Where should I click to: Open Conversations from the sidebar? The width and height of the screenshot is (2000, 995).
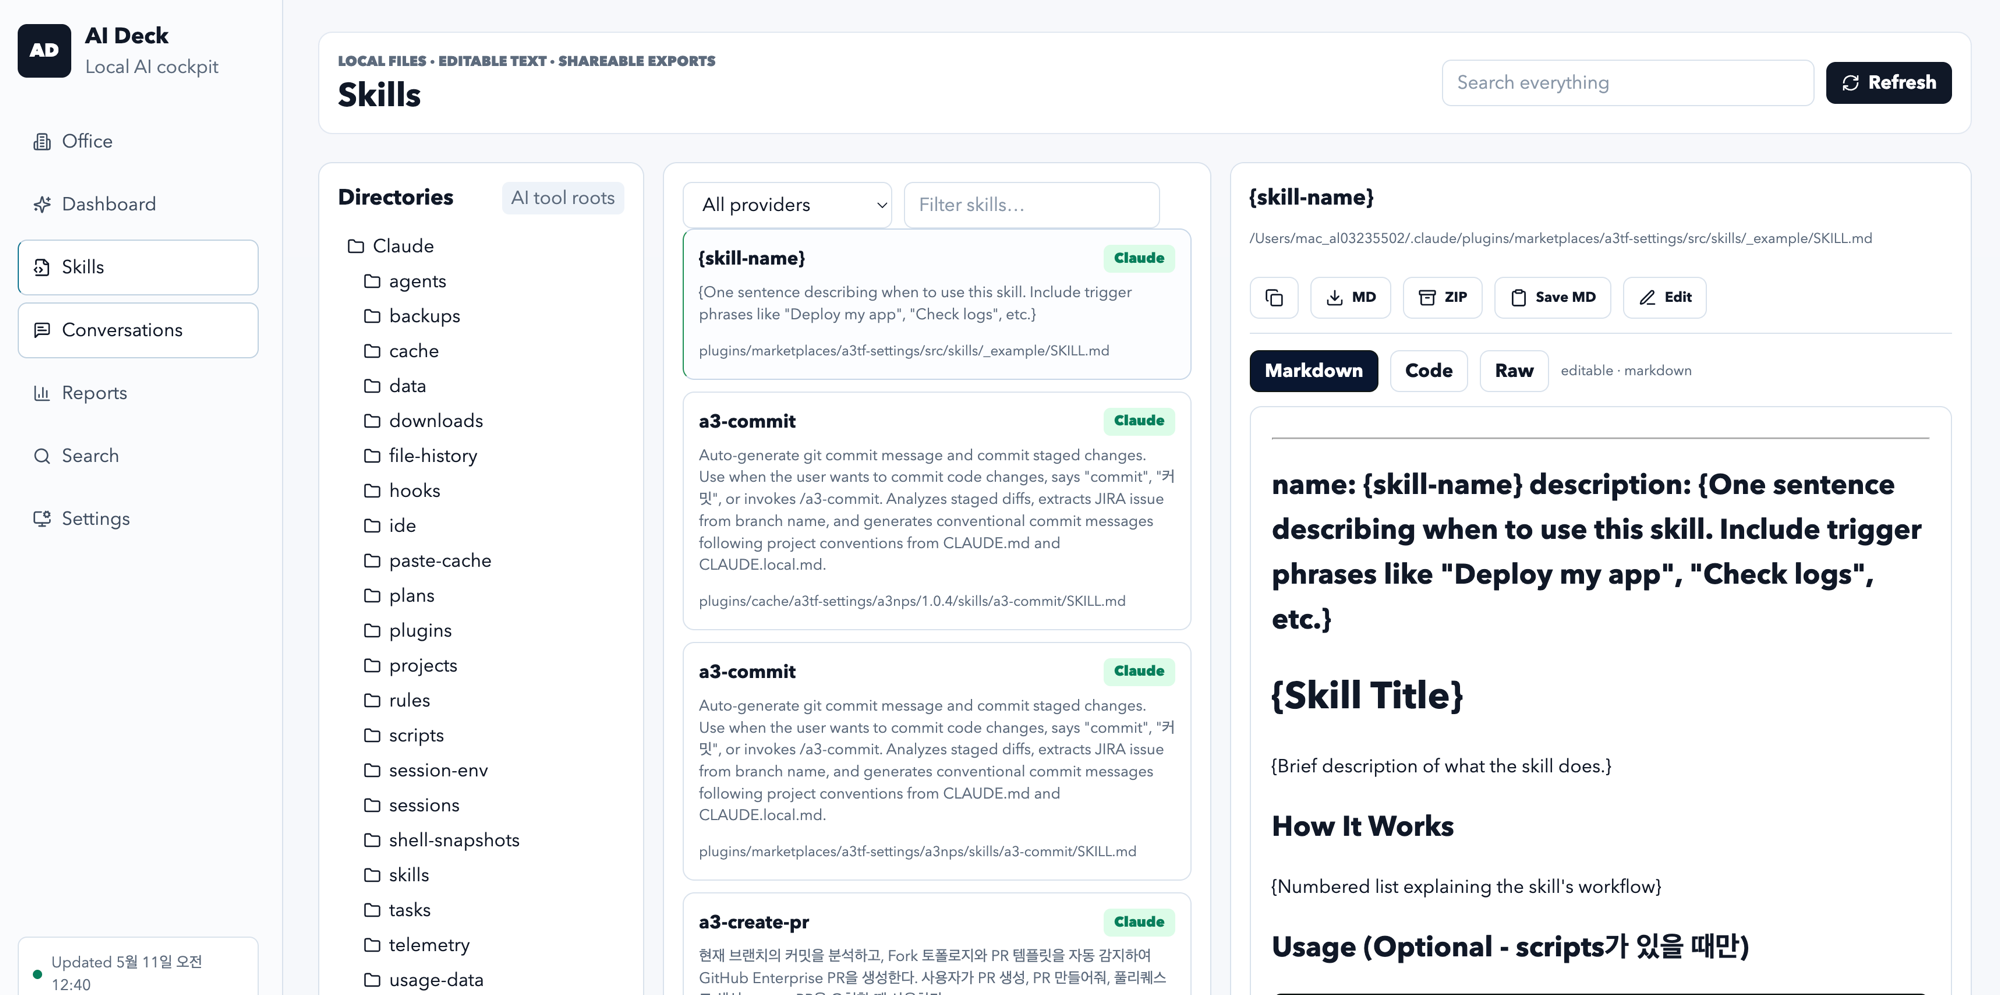(x=138, y=330)
